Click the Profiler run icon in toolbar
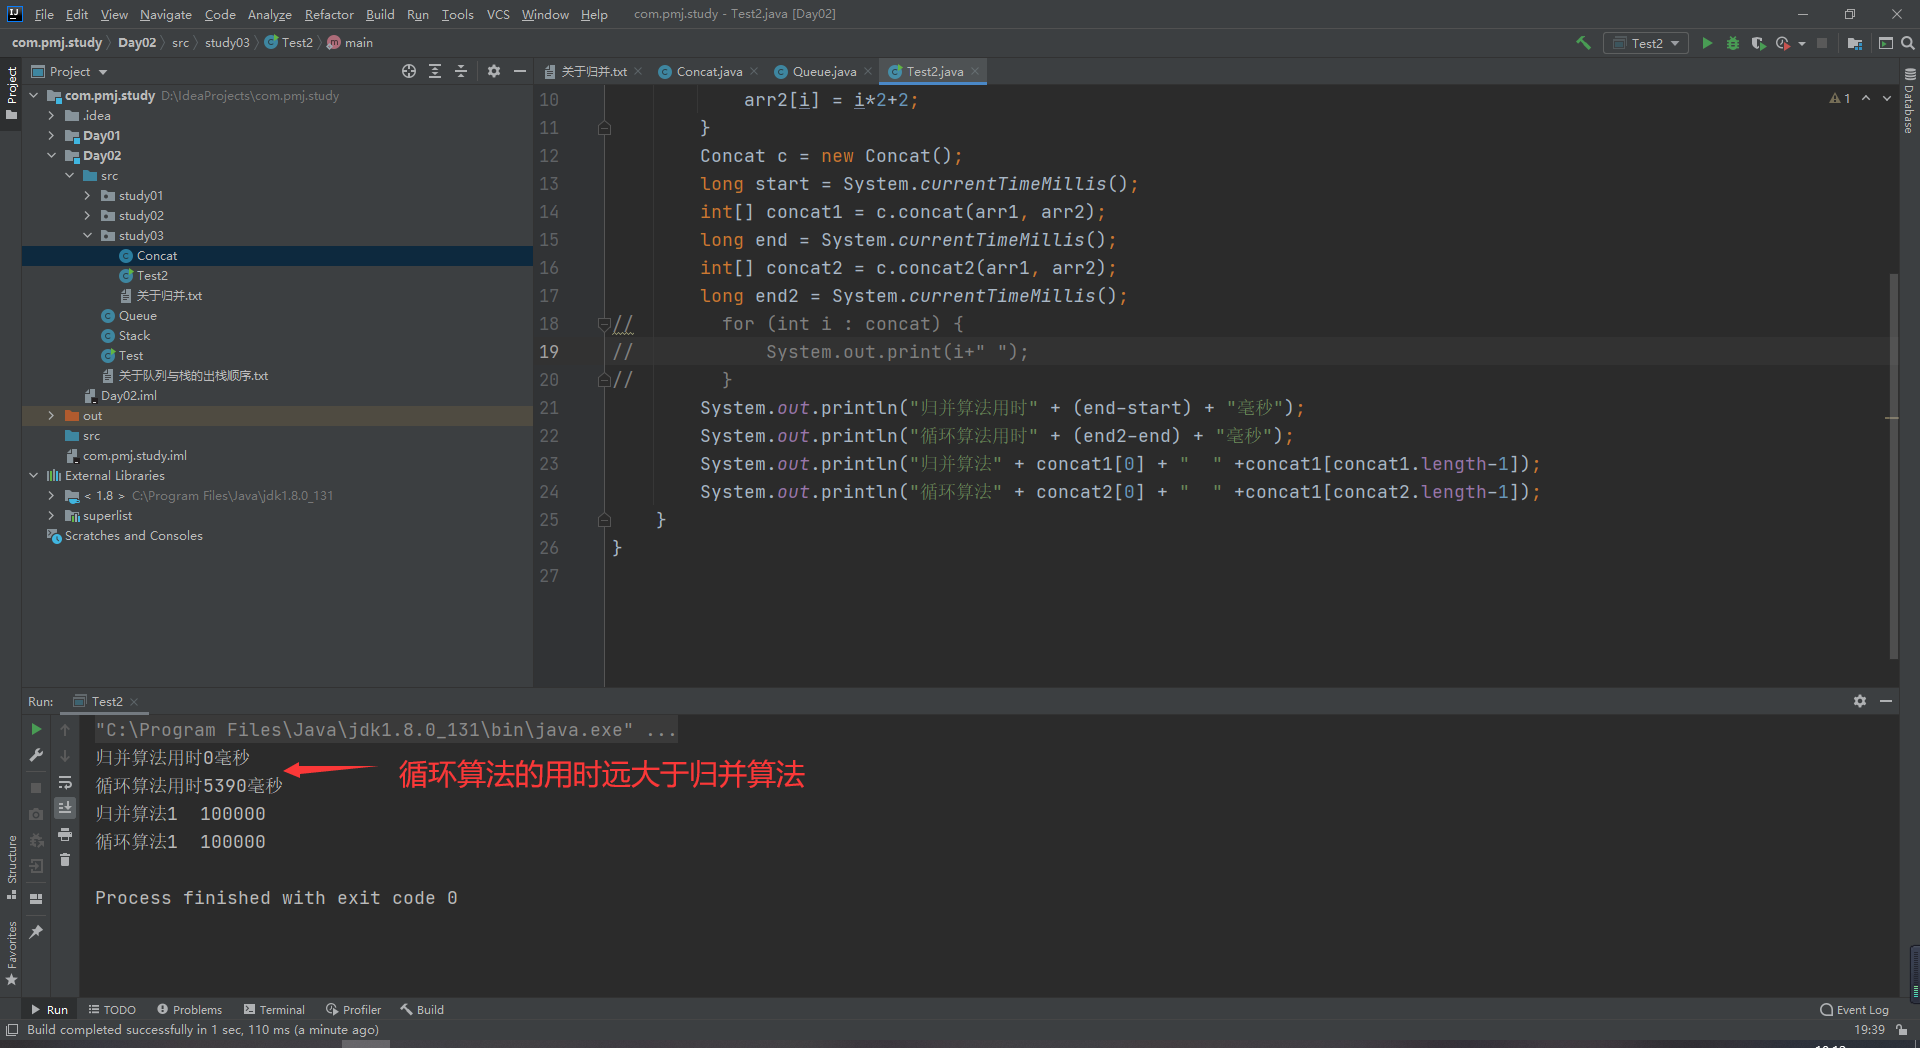This screenshot has width=1920, height=1048. (x=1782, y=43)
